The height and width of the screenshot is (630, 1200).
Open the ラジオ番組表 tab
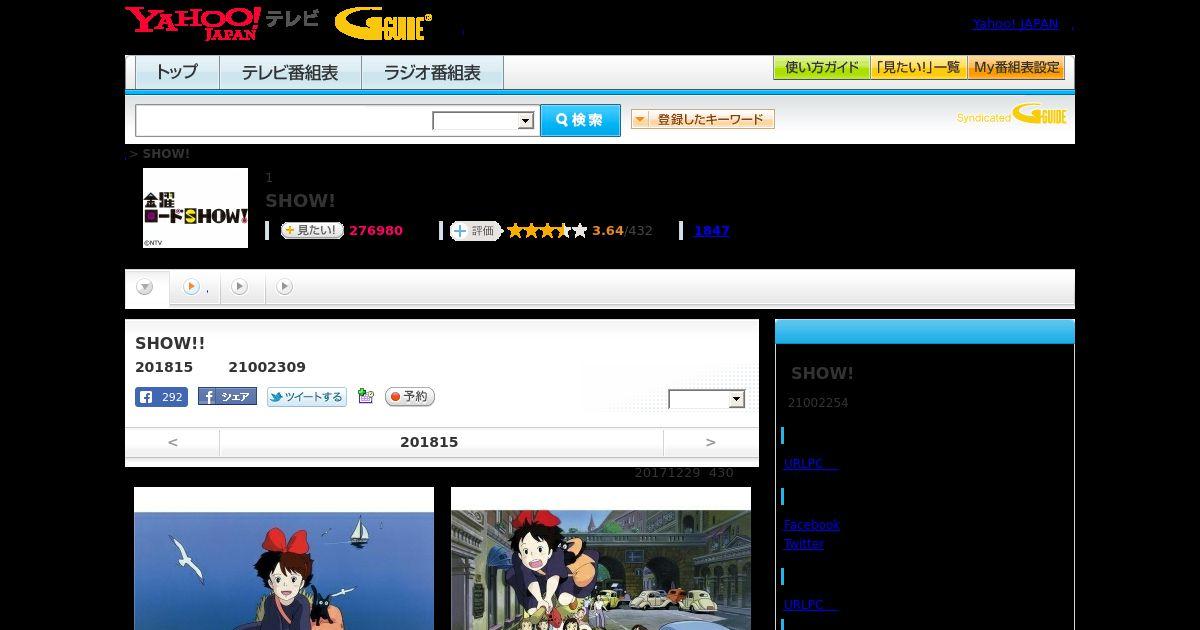[x=432, y=72]
